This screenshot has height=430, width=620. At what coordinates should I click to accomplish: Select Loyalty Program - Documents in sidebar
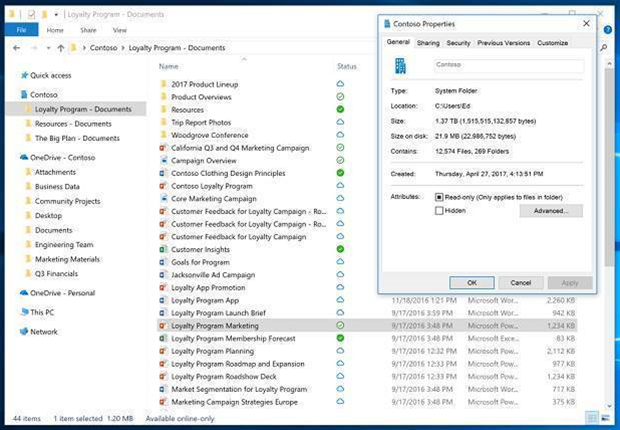point(76,109)
